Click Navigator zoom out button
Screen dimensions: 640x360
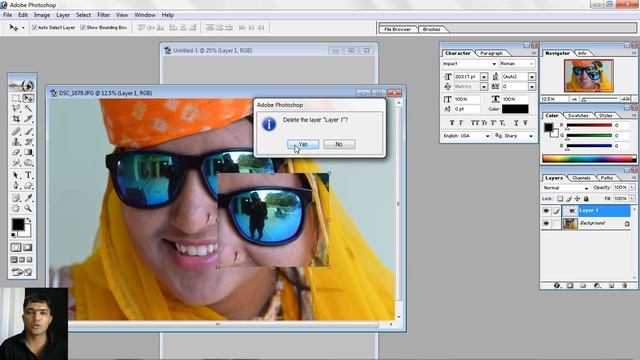click(574, 99)
